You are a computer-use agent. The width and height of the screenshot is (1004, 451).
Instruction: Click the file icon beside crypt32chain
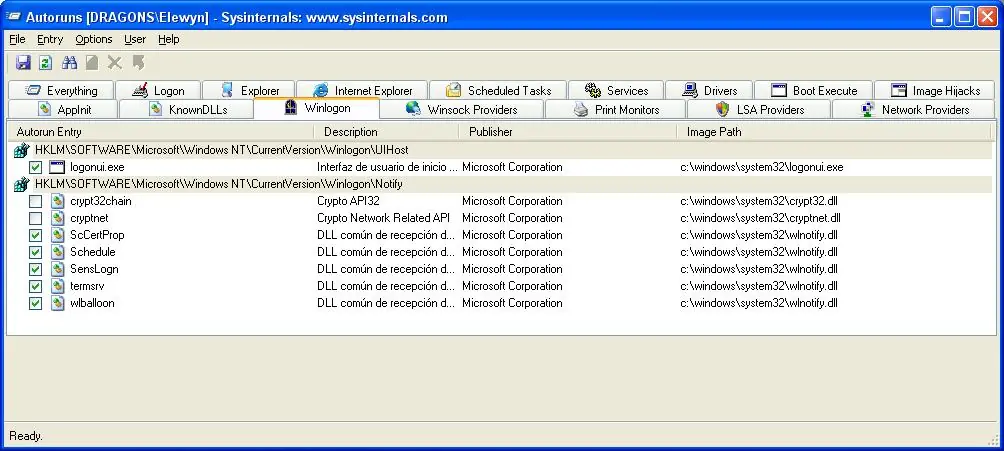click(x=58, y=201)
